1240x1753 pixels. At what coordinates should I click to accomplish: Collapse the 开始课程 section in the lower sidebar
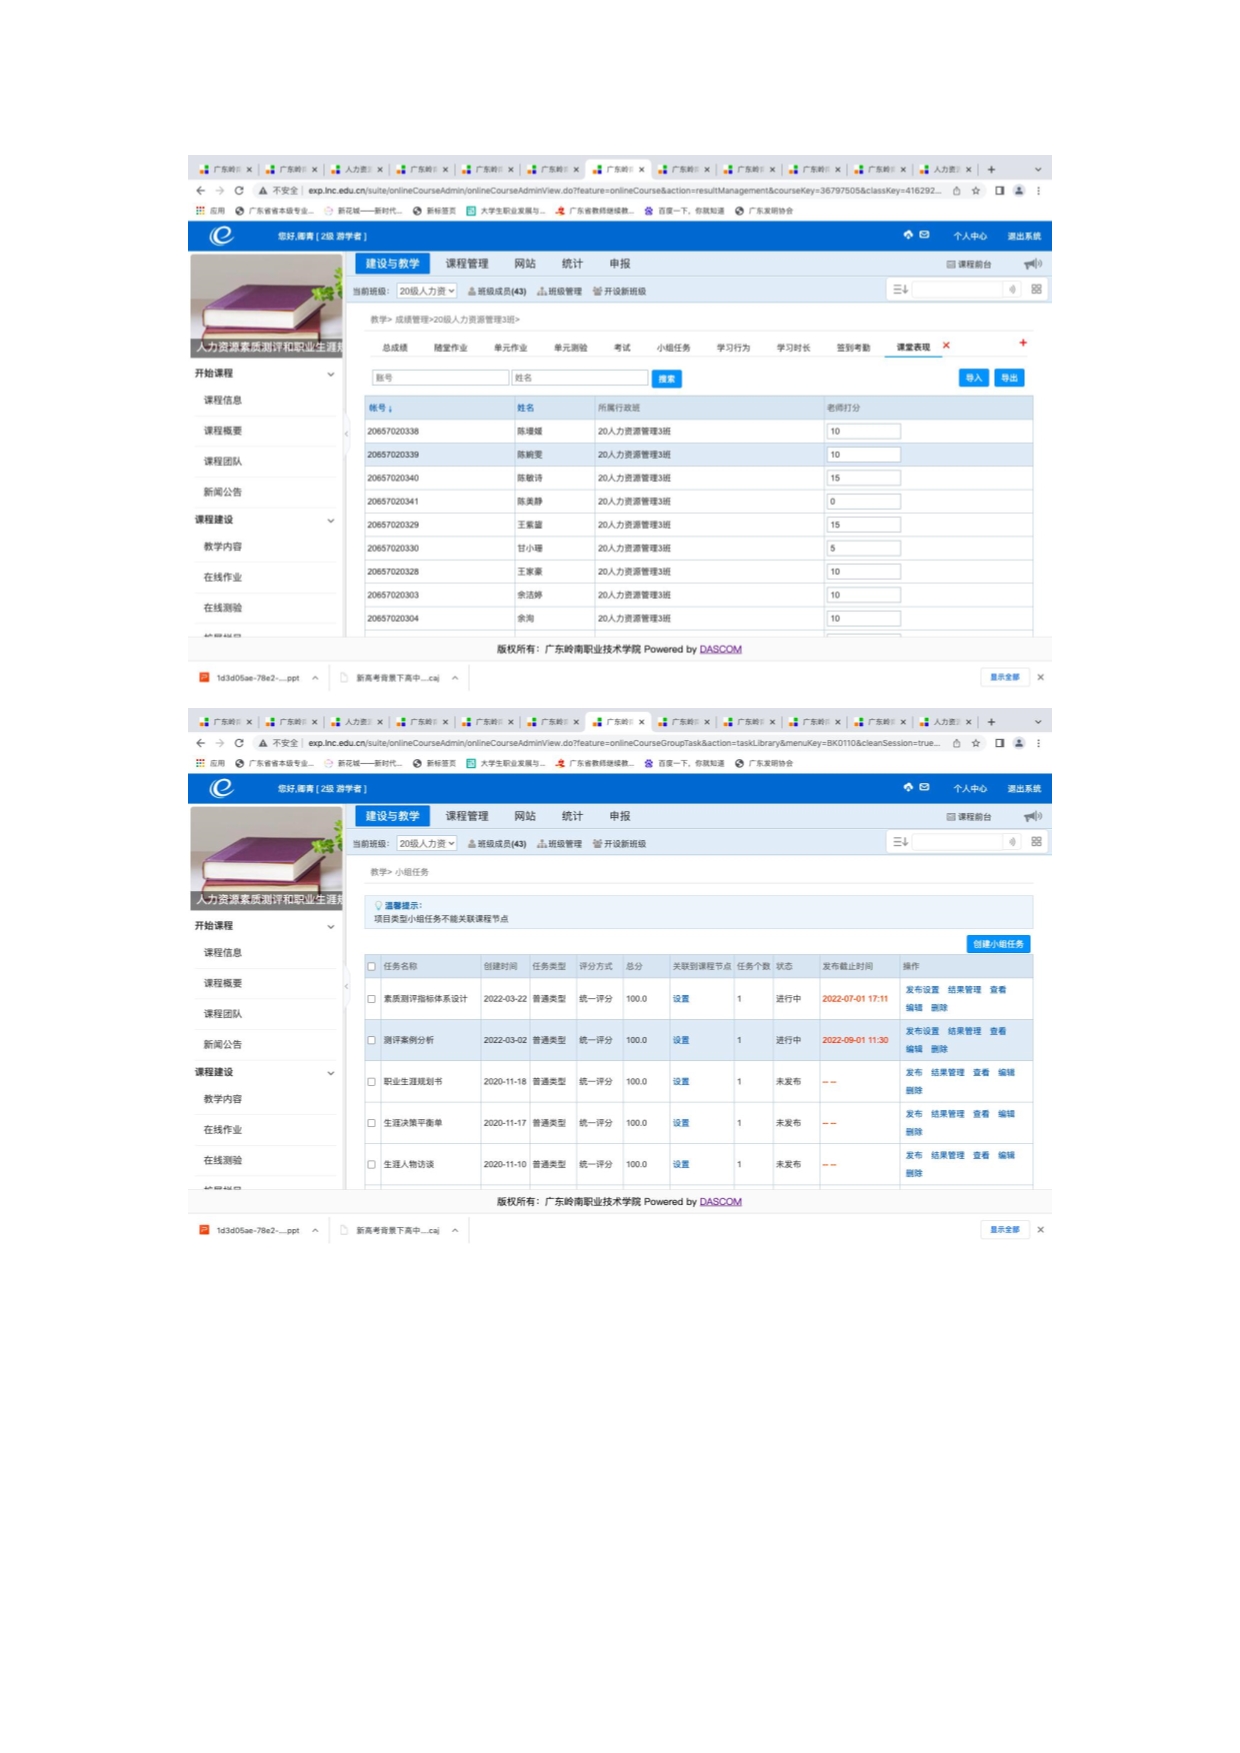[331, 927]
